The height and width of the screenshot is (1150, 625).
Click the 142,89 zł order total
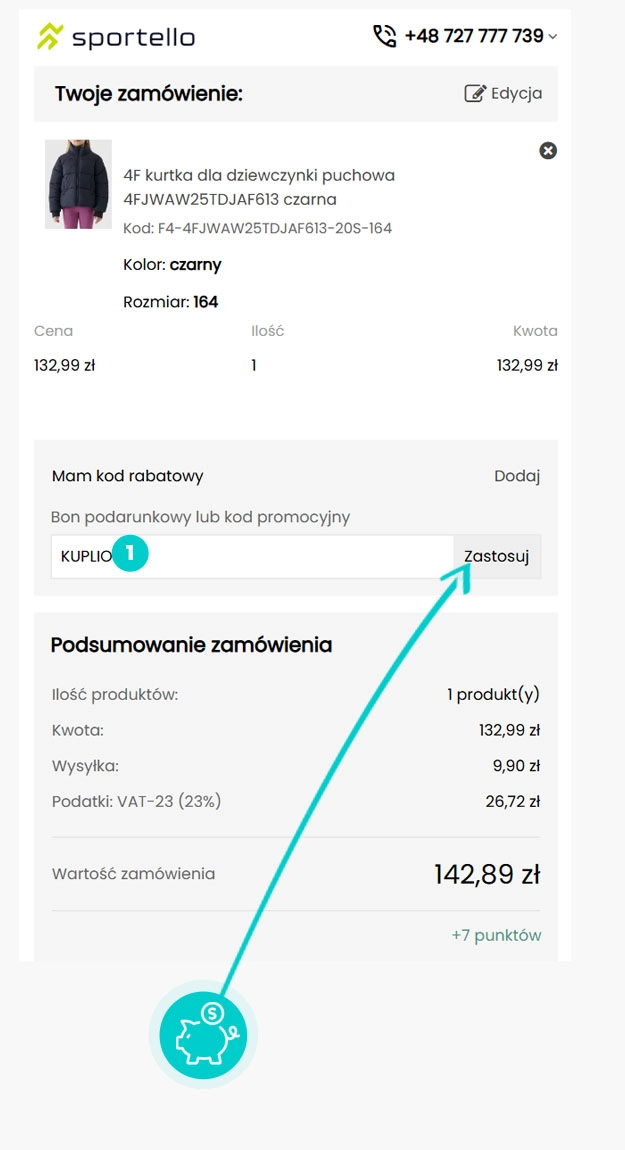(x=487, y=874)
